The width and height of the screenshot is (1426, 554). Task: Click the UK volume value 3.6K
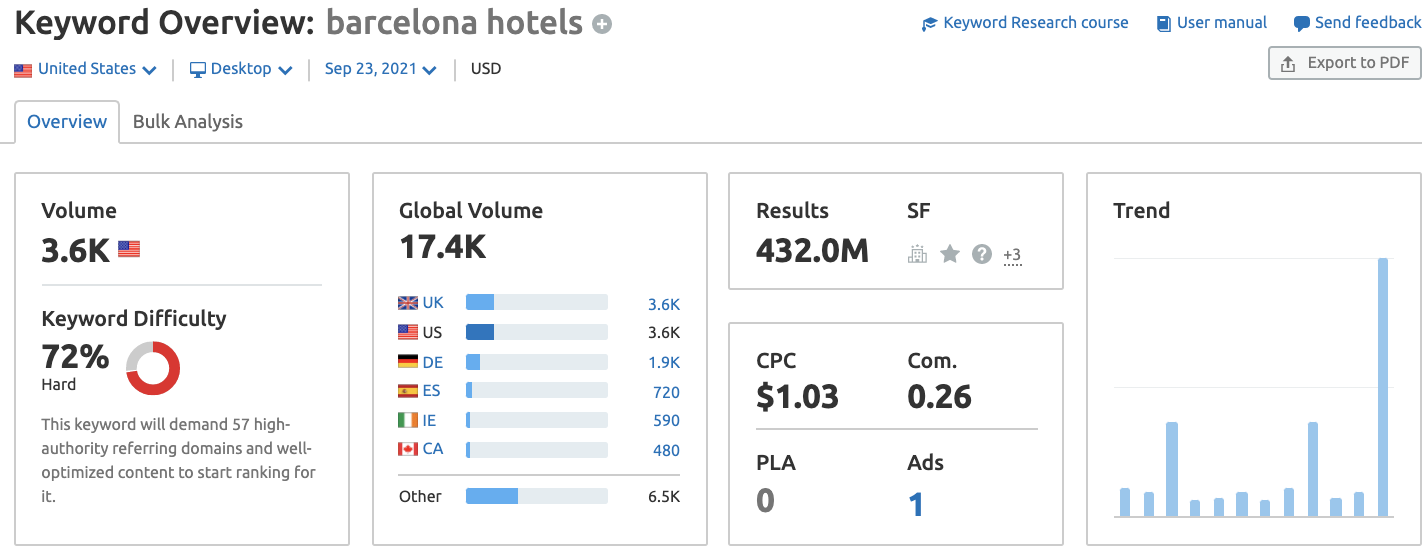pos(664,305)
